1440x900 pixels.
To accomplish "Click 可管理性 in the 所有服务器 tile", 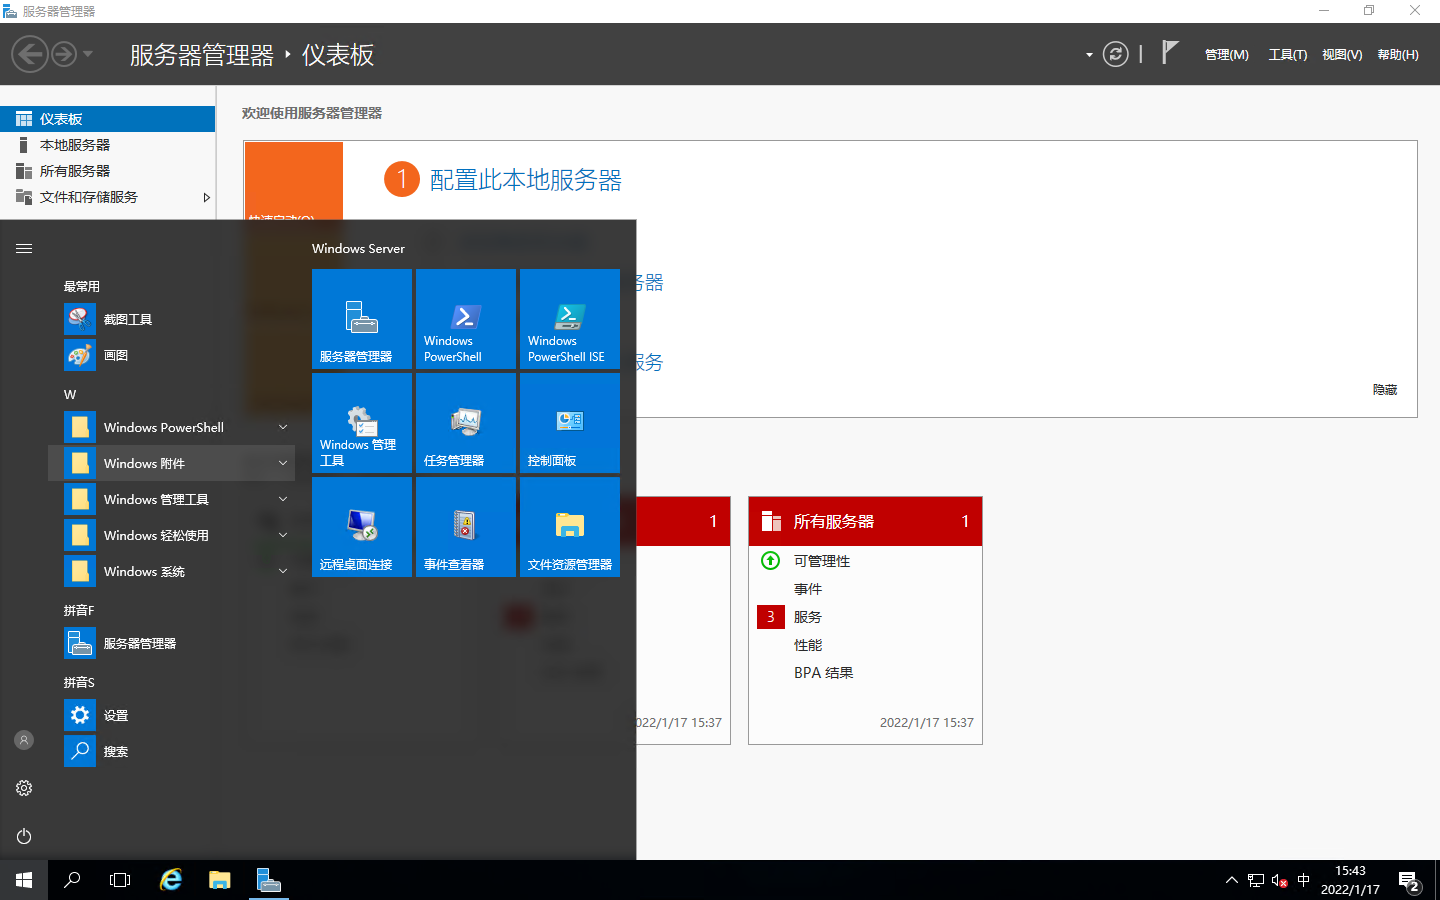I will (822, 561).
